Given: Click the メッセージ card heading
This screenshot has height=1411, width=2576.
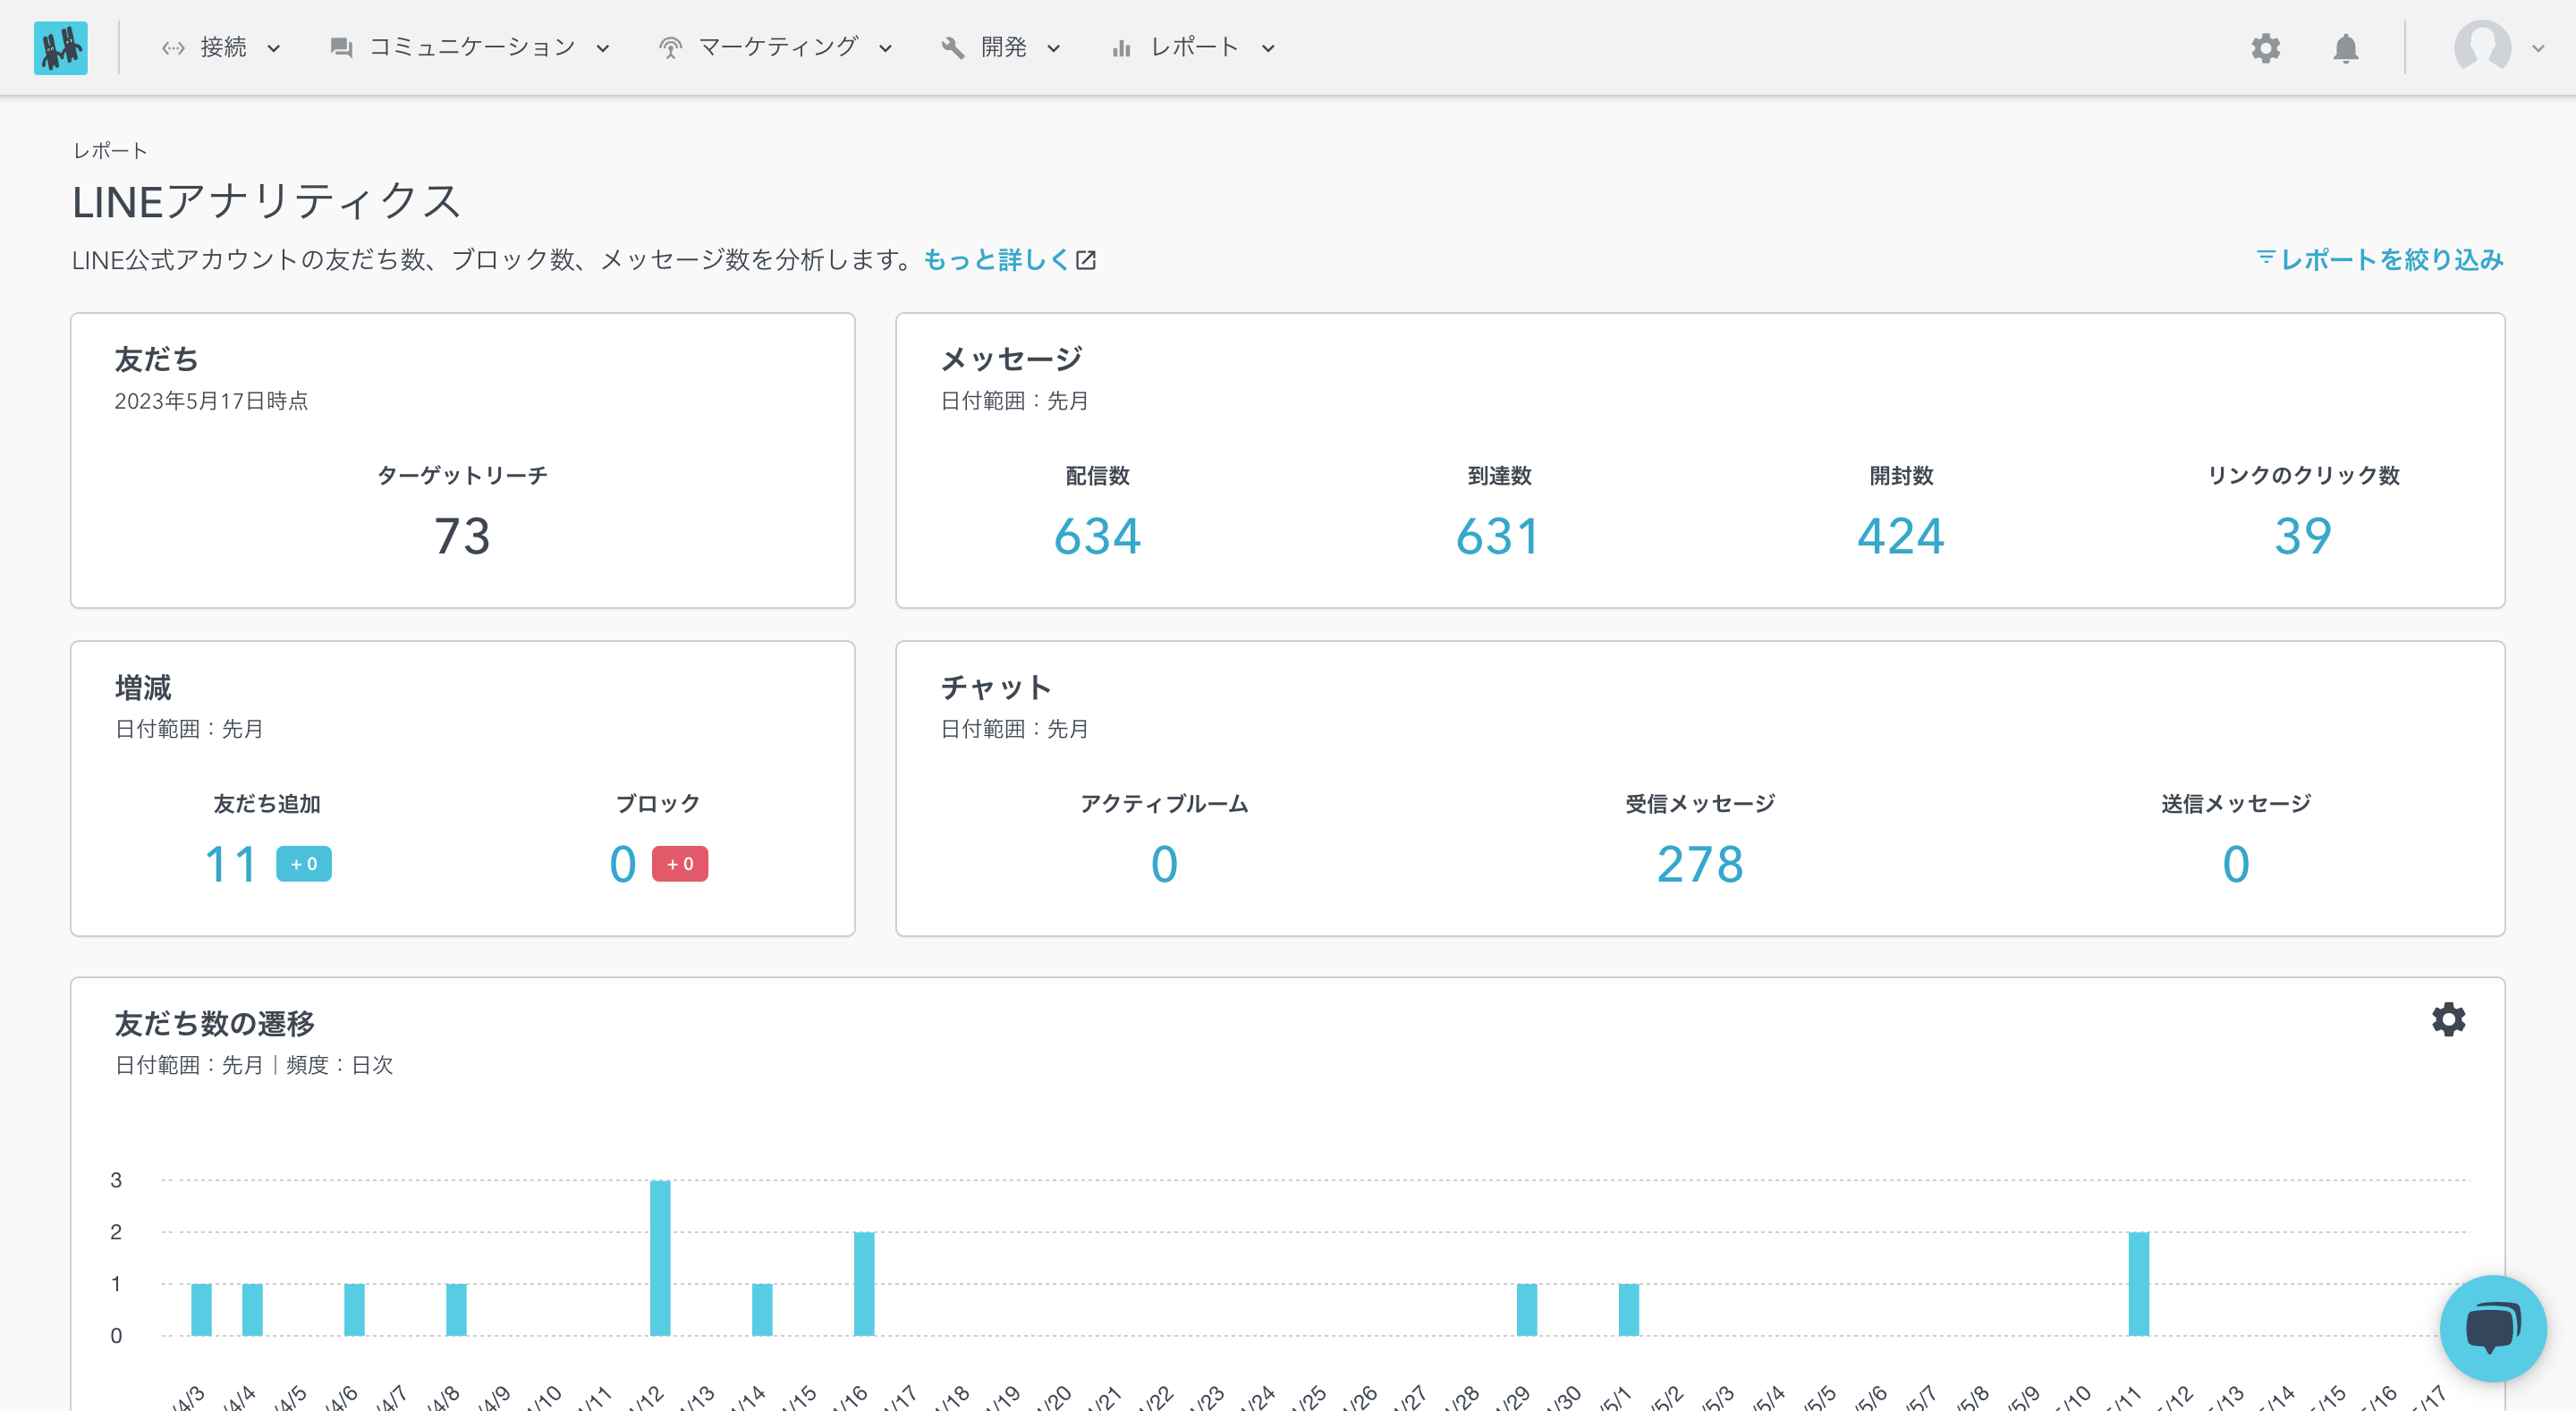Looking at the screenshot, I should [x=1011, y=359].
